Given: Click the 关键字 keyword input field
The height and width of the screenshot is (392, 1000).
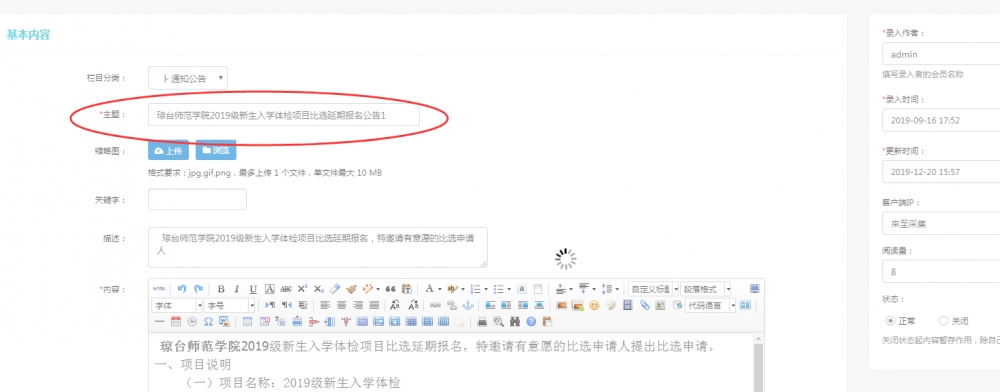Looking at the screenshot, I should coord(197,200).
